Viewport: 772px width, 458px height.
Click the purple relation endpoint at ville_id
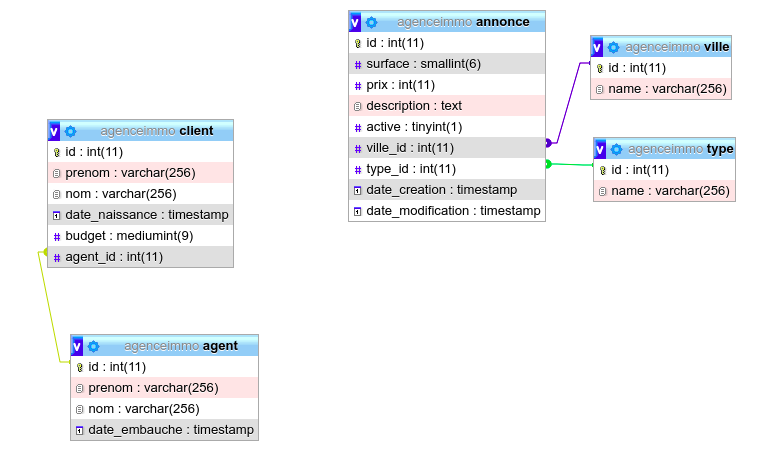(x=548, y=143)
